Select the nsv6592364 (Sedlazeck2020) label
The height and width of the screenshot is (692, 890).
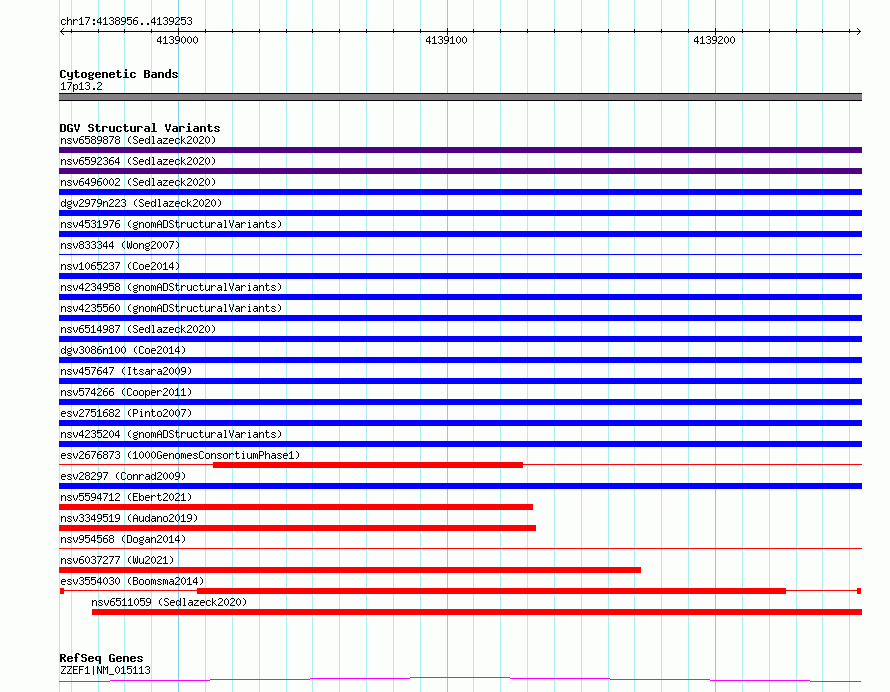click(x=138, y=161)
